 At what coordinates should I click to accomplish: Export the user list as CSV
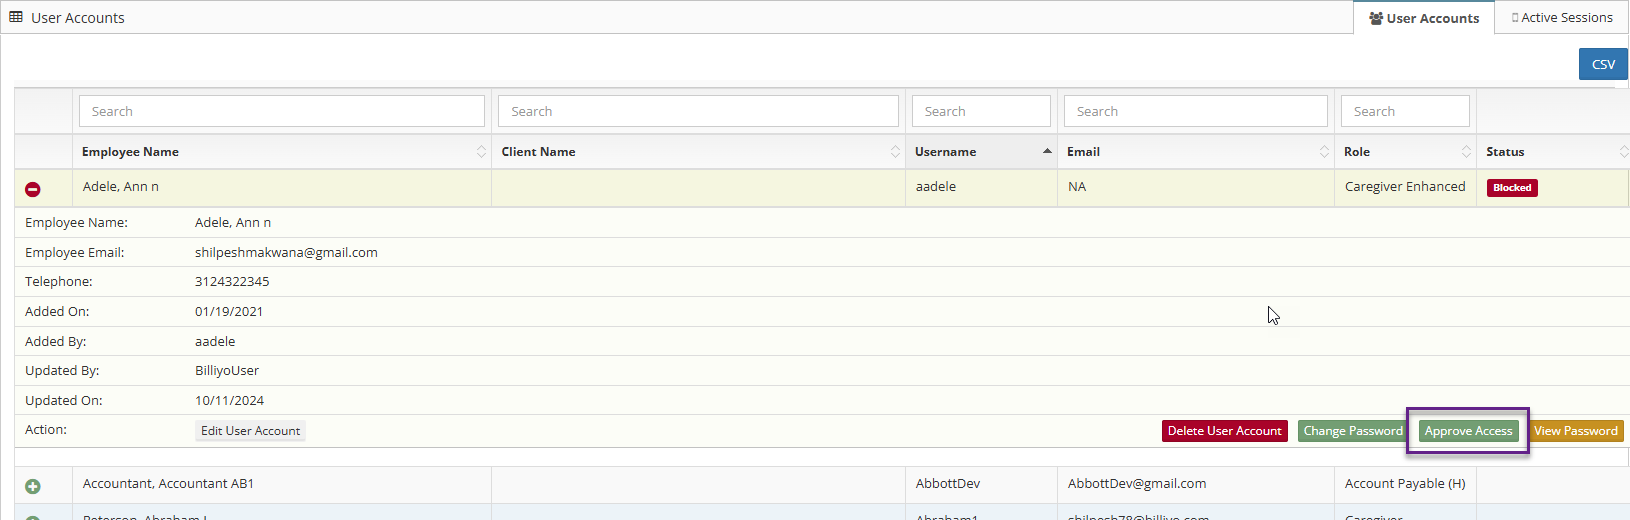pos(1603,64)
